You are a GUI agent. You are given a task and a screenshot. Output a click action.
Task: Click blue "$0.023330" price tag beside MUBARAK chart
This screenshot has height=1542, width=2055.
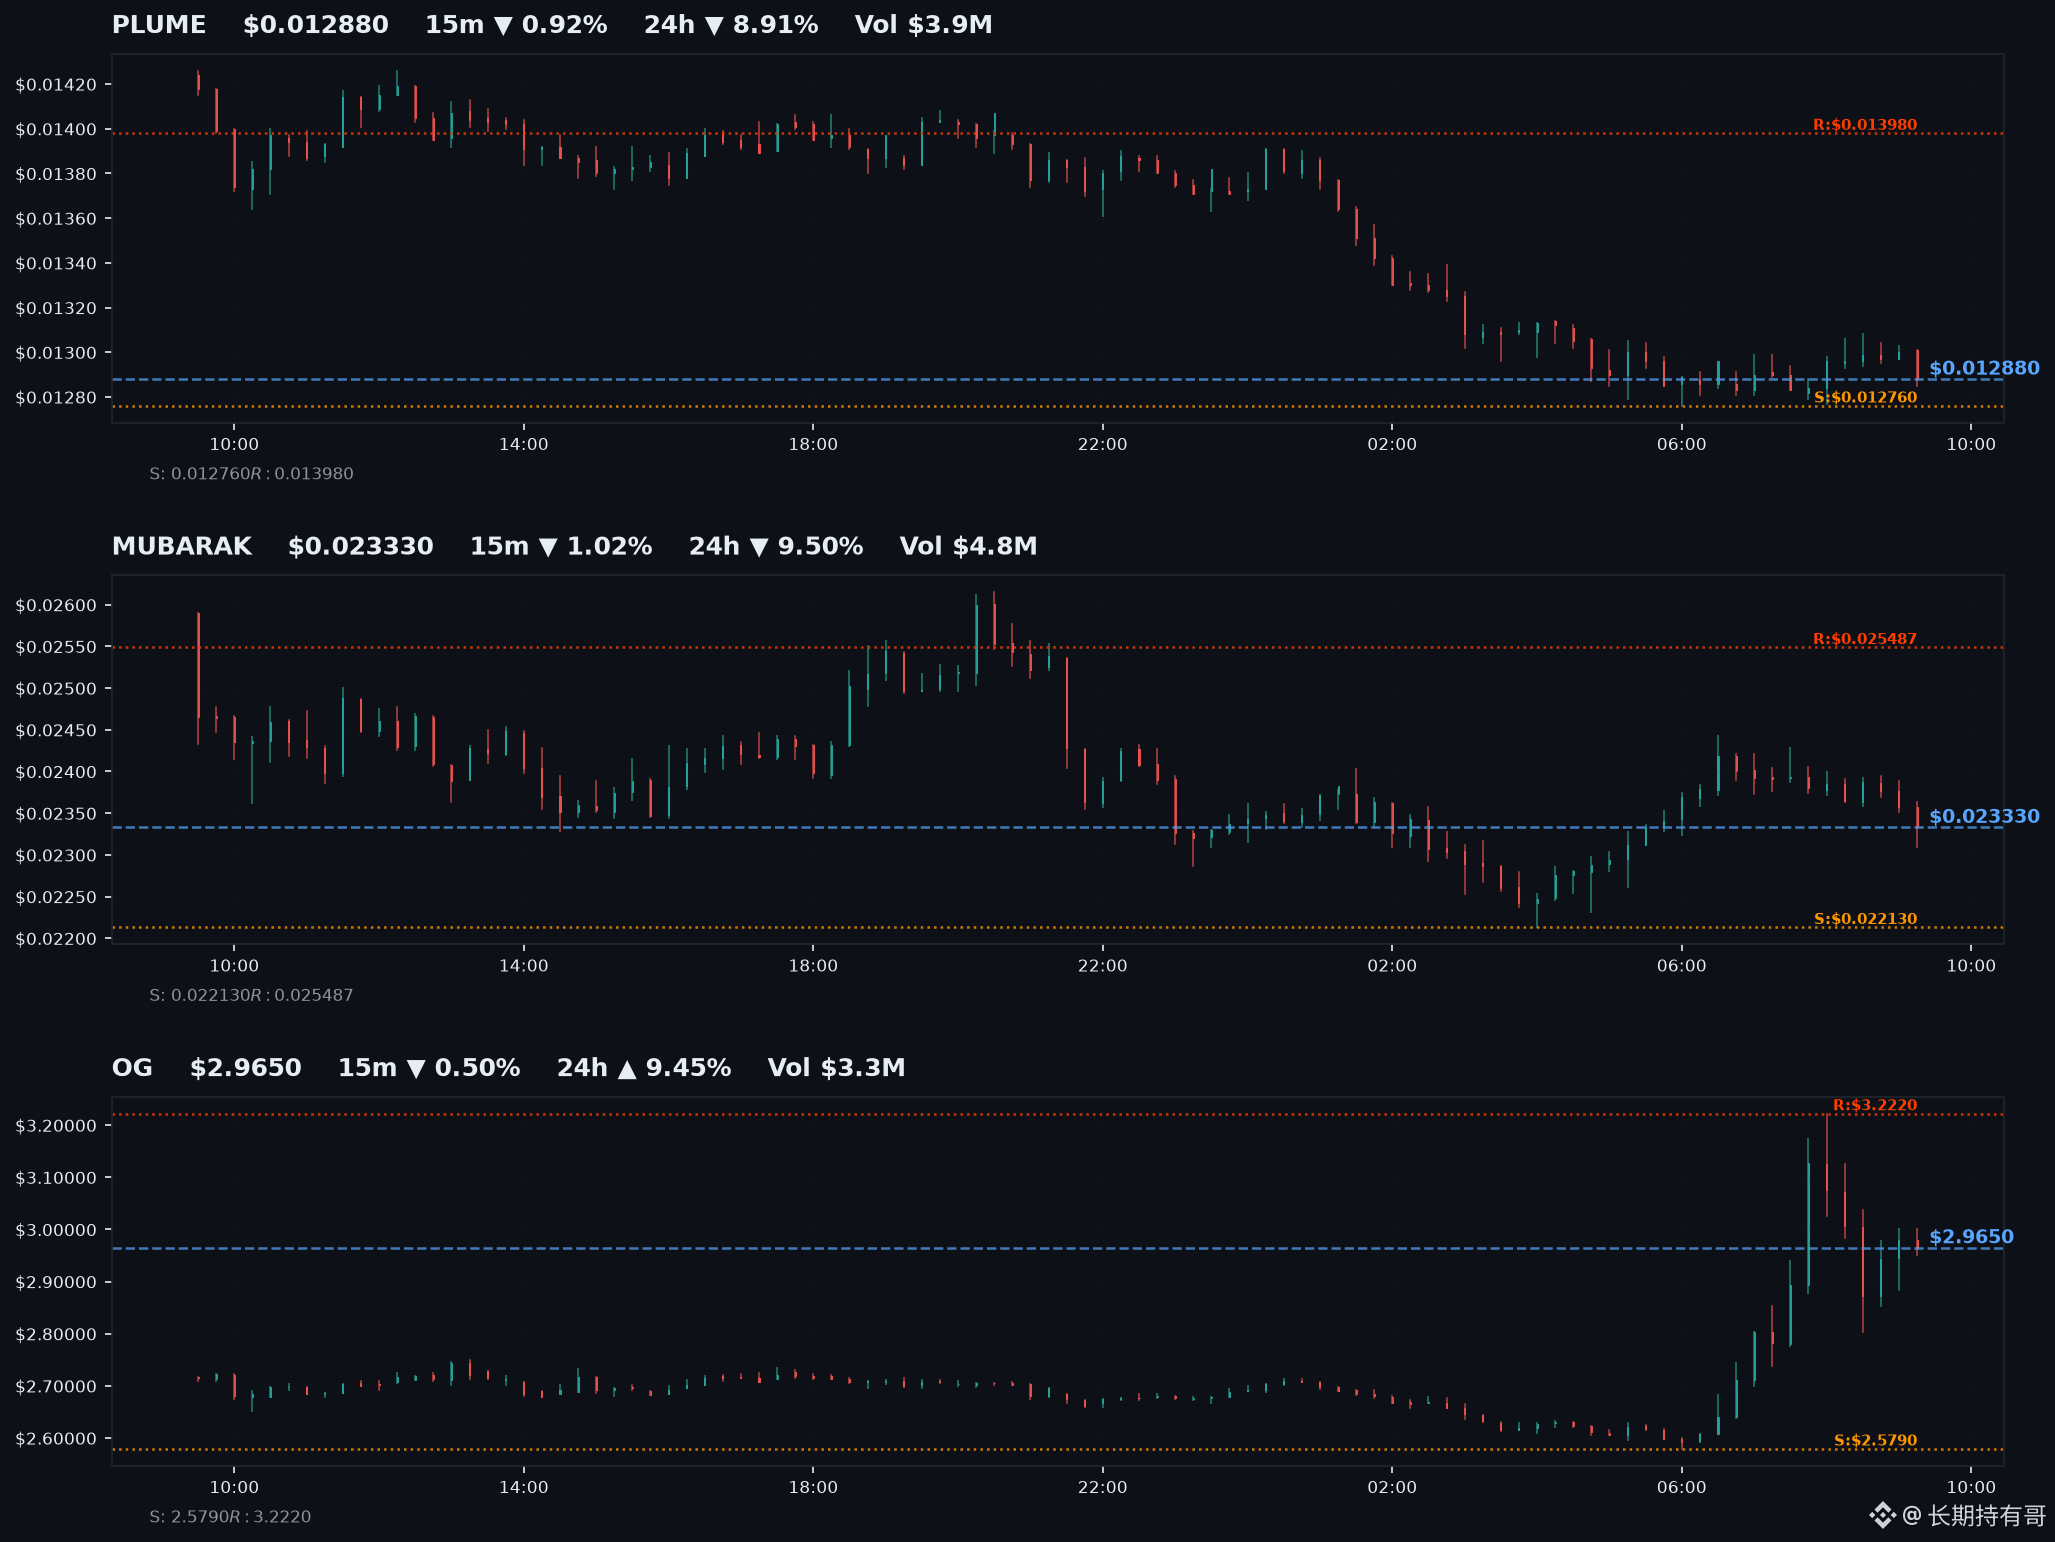(1984, 816)
